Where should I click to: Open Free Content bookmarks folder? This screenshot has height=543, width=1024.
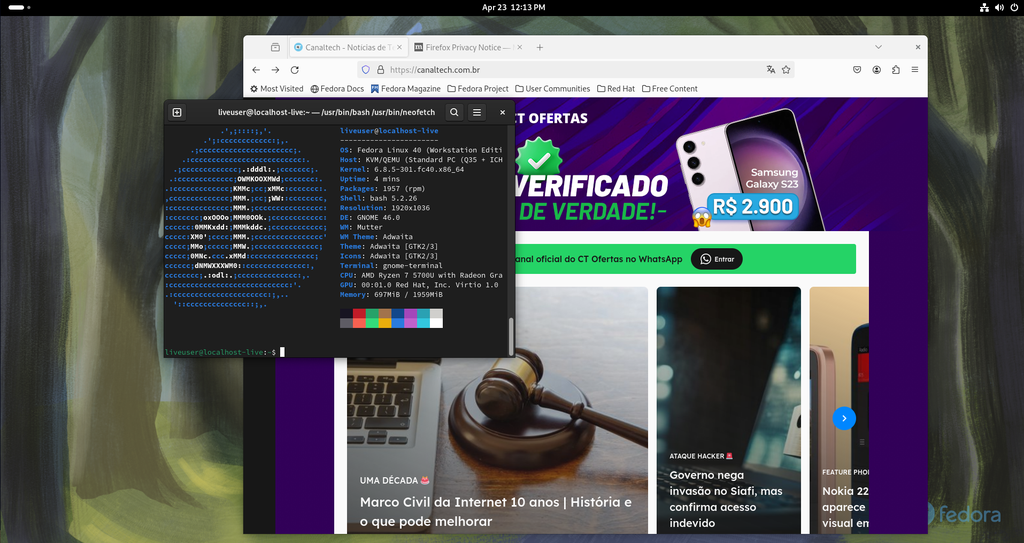pyautogui.click(x=669, y=89)
